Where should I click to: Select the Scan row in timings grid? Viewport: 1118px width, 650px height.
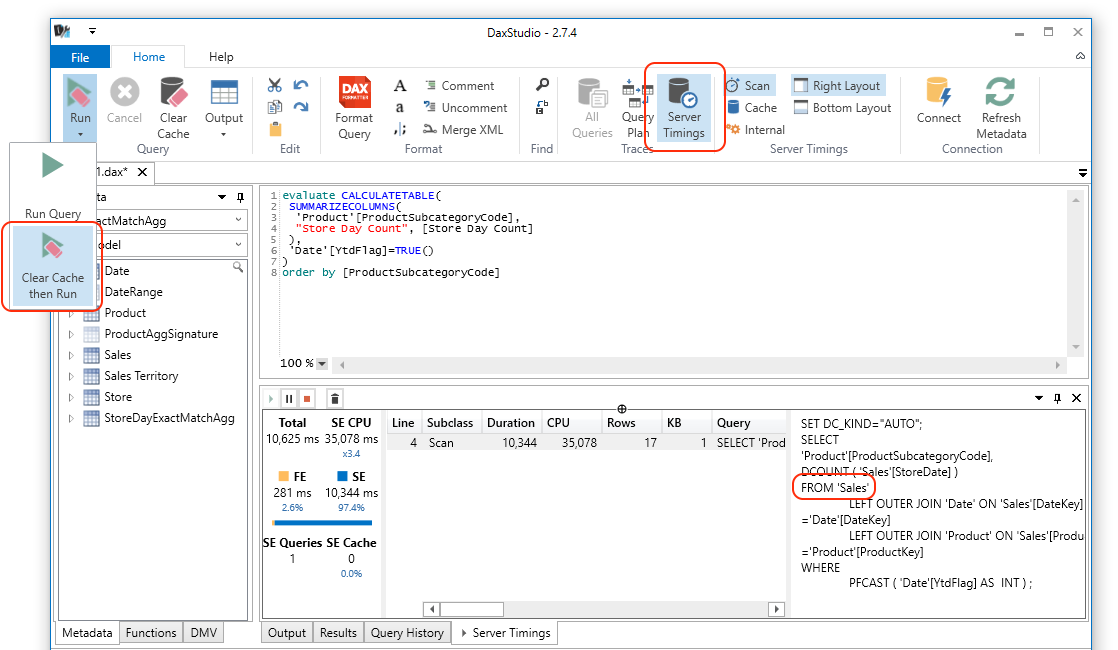click(x=586, y=443)
